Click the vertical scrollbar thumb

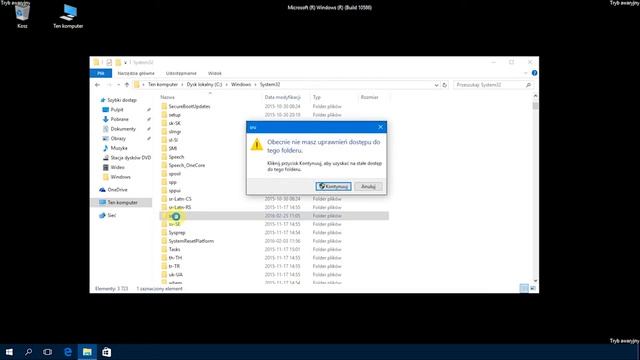click(x=535, y=106)
